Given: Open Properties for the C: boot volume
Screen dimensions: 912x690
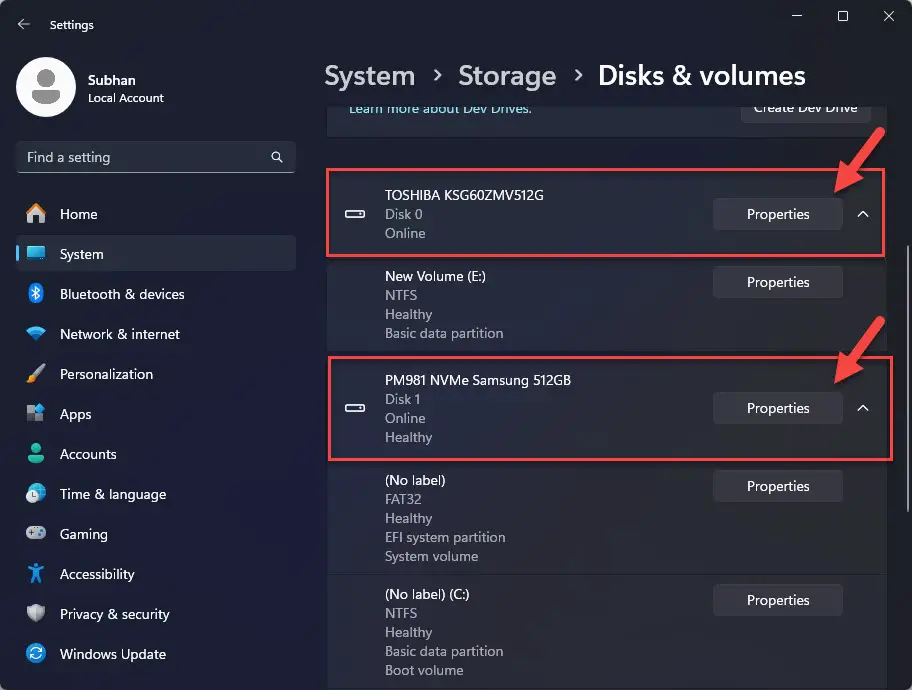Looking at the screenshot, I should tap(777, 600).
